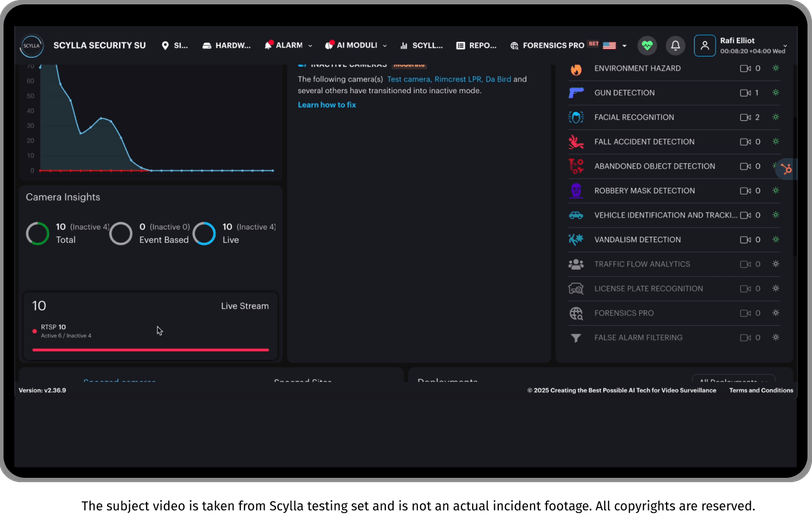Open settings gear for Vandalism Detection
812x519 pixels.
pyautogui.click(x=775, y=239)
